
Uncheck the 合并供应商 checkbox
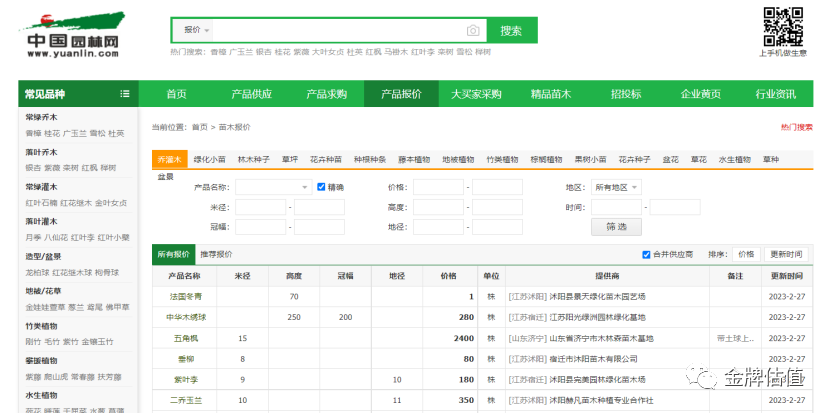click(x=646, y=255)
